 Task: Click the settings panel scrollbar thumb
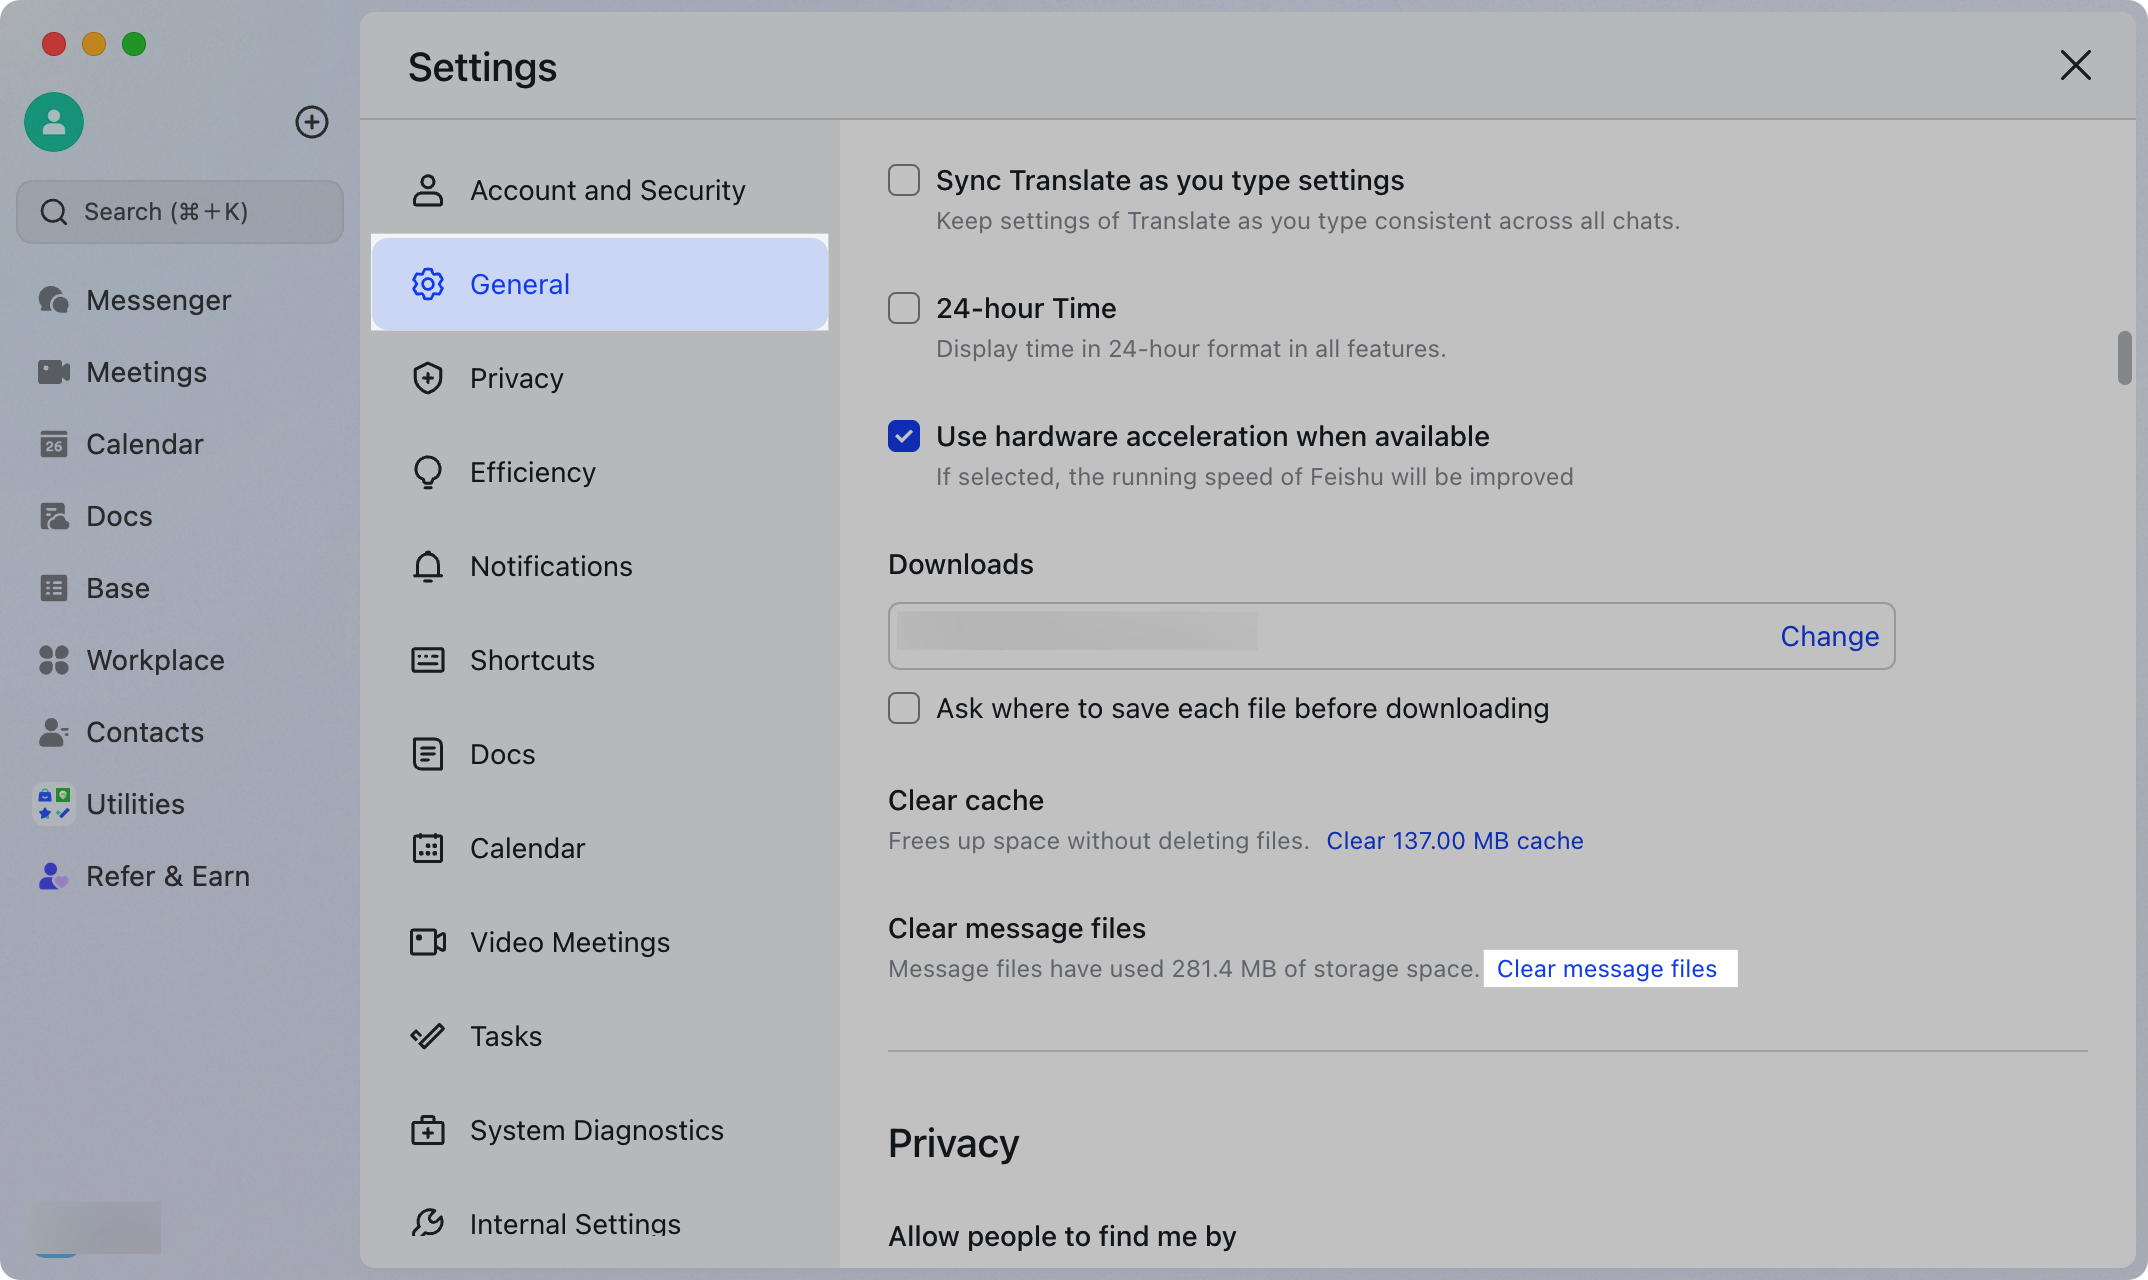(2124, 358)
